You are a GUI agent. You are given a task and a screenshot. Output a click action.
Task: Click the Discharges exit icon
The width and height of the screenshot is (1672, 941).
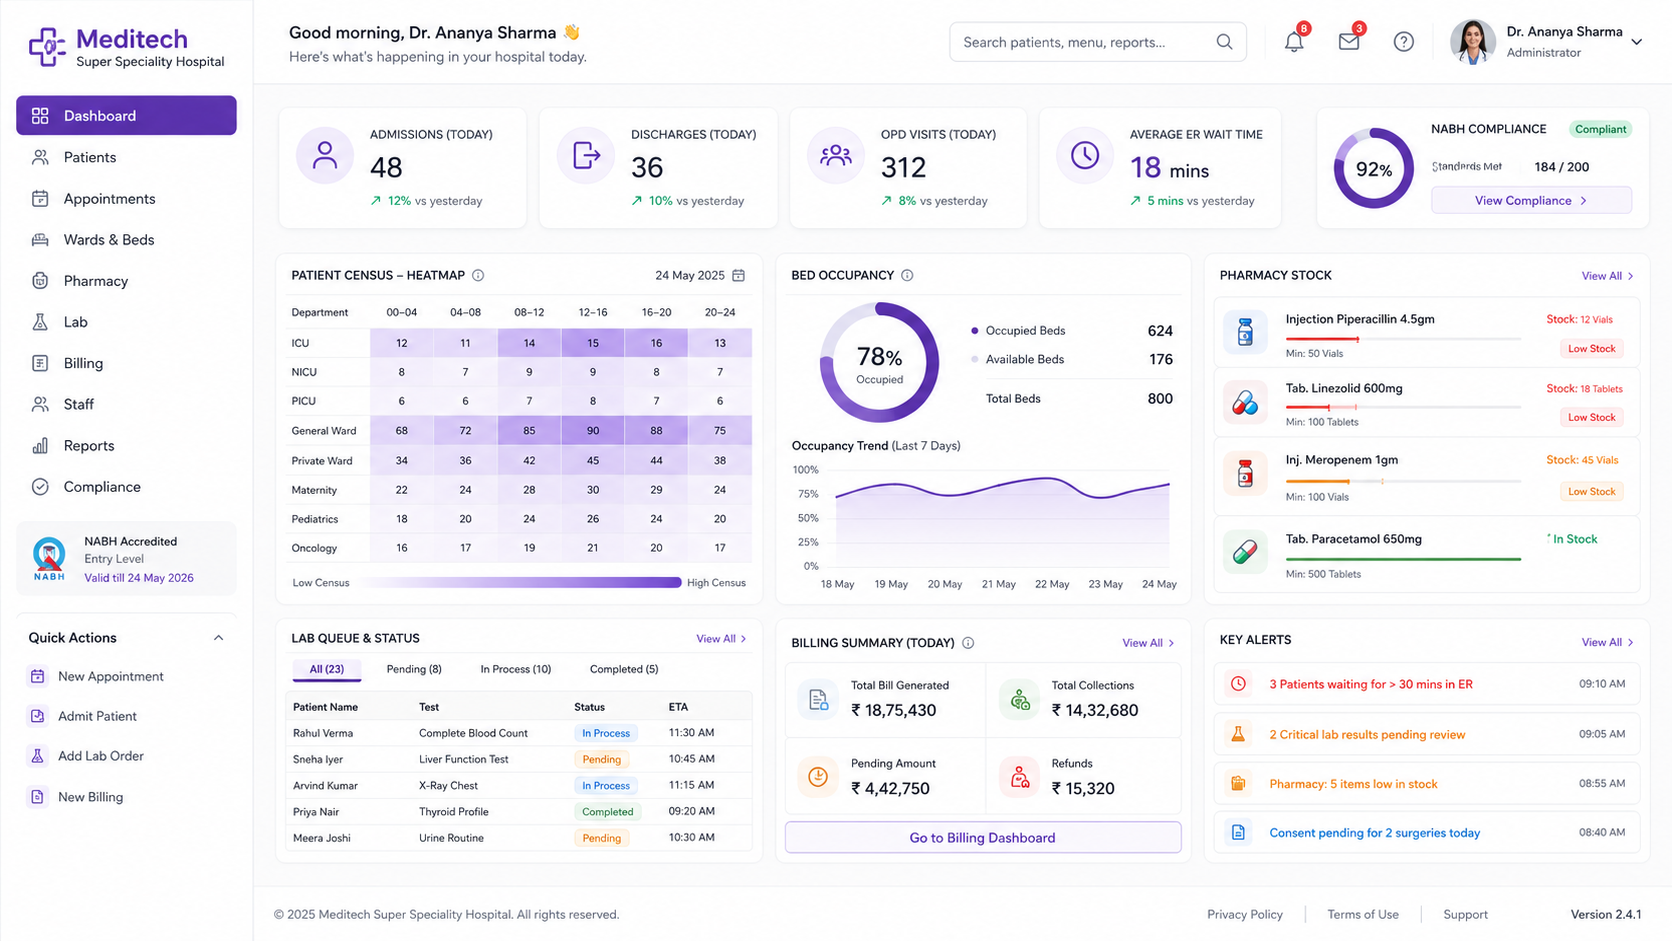coord(586,155)
